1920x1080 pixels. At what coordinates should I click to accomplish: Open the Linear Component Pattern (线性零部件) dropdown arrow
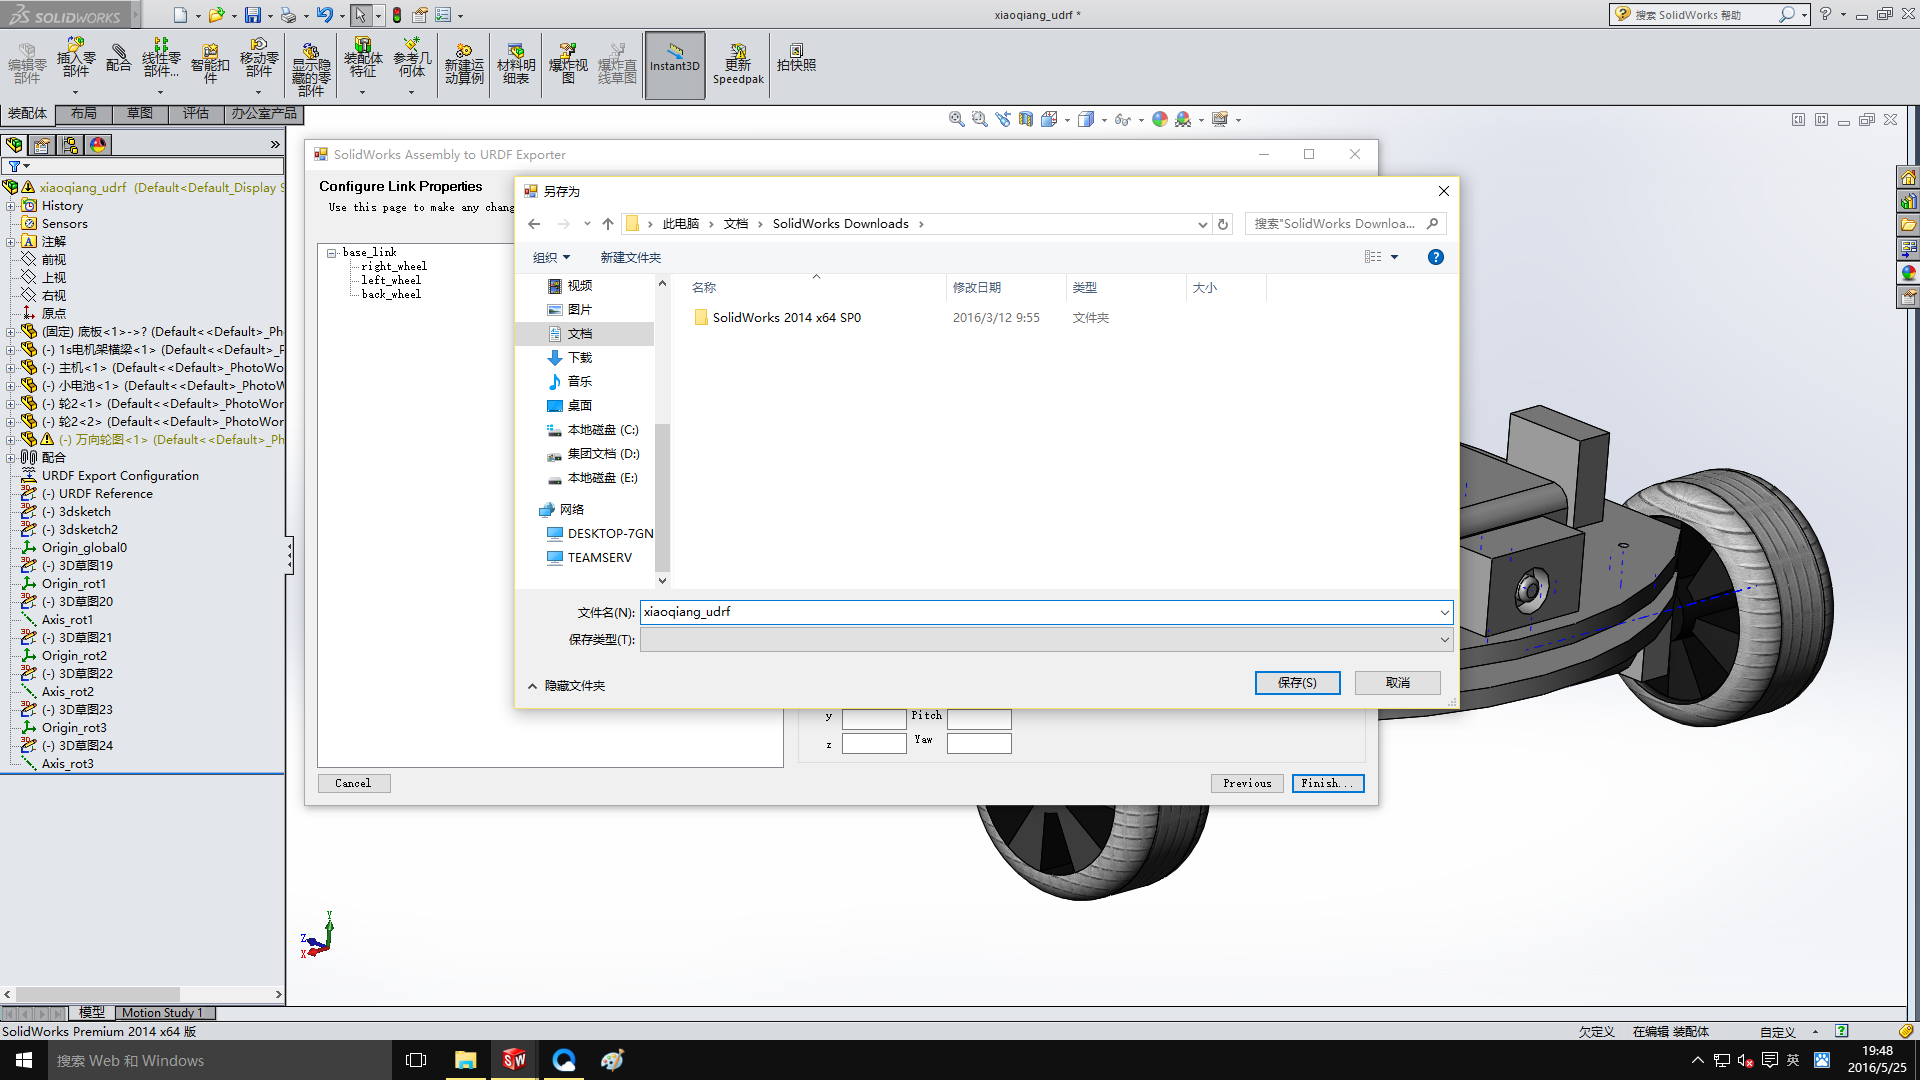point(160,93)
